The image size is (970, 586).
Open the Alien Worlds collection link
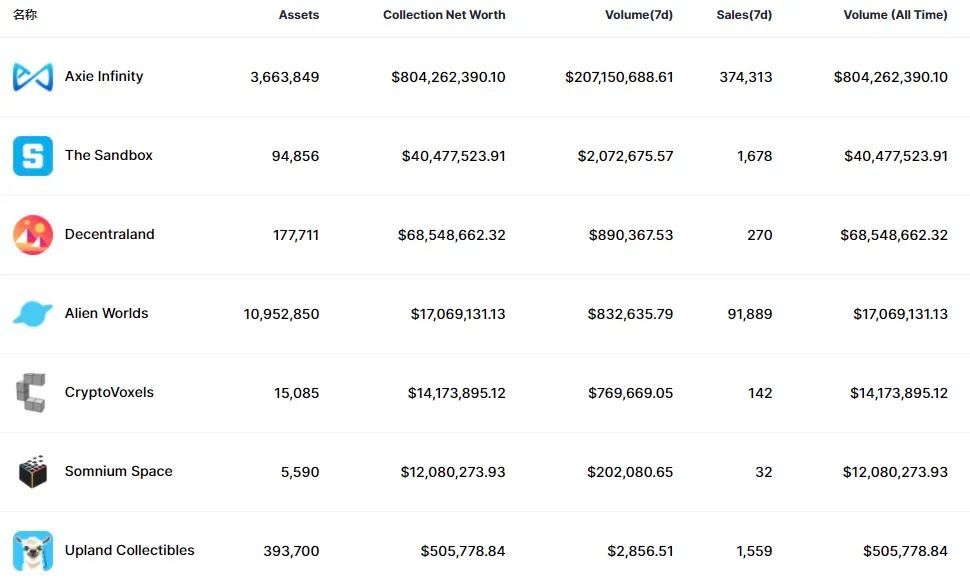(106, 314)
